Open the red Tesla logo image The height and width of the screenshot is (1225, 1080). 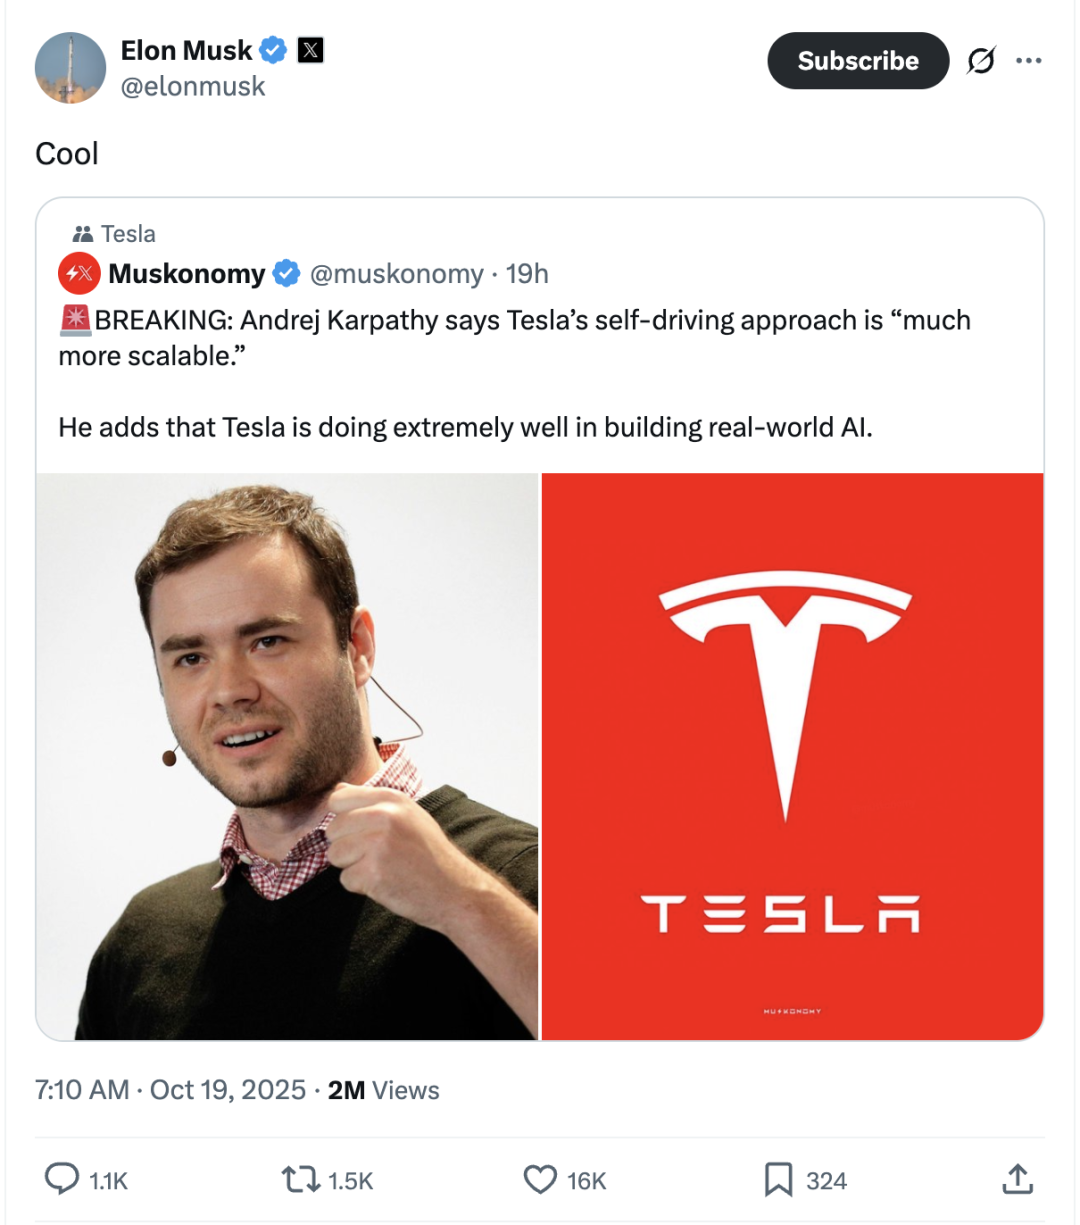tap(792, 756)
